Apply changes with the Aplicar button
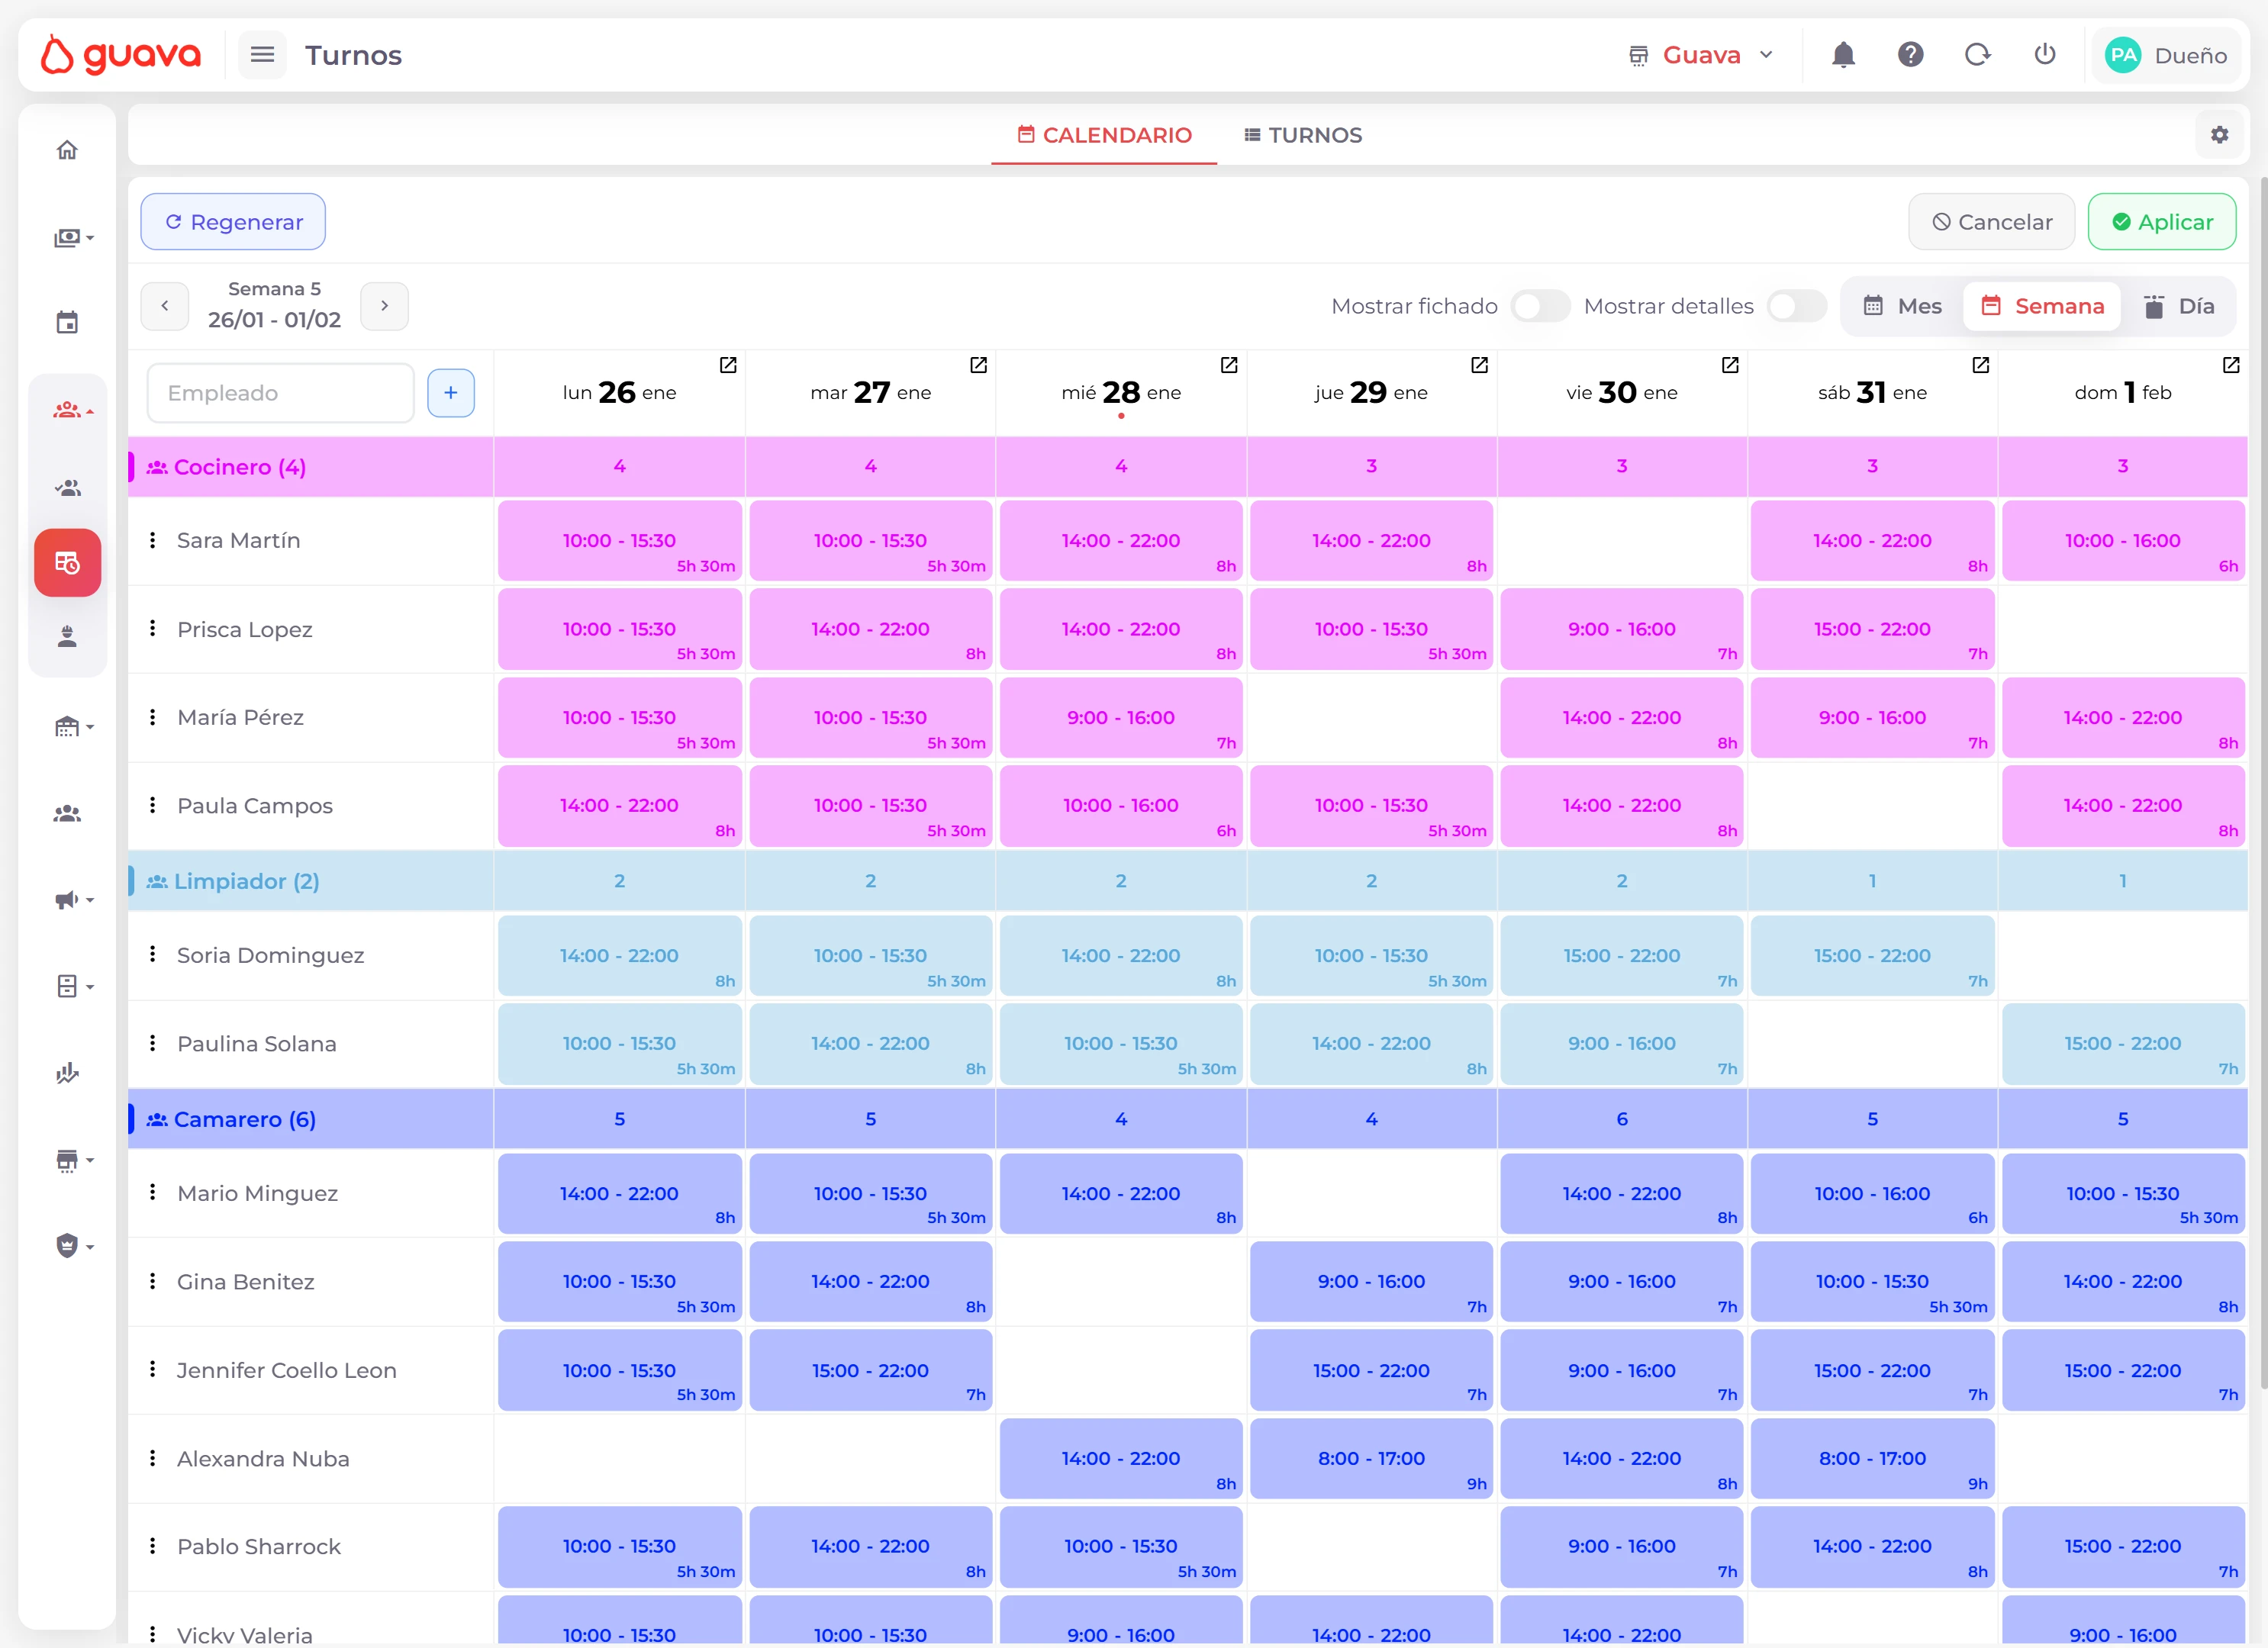This screenshot has width=2268, height=1648. pos(2162,221)
